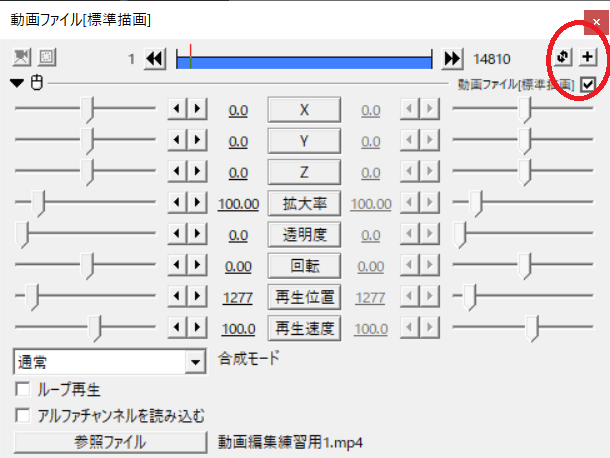
Task: Click the plus icon to add a filter
Action: point(587,57)
